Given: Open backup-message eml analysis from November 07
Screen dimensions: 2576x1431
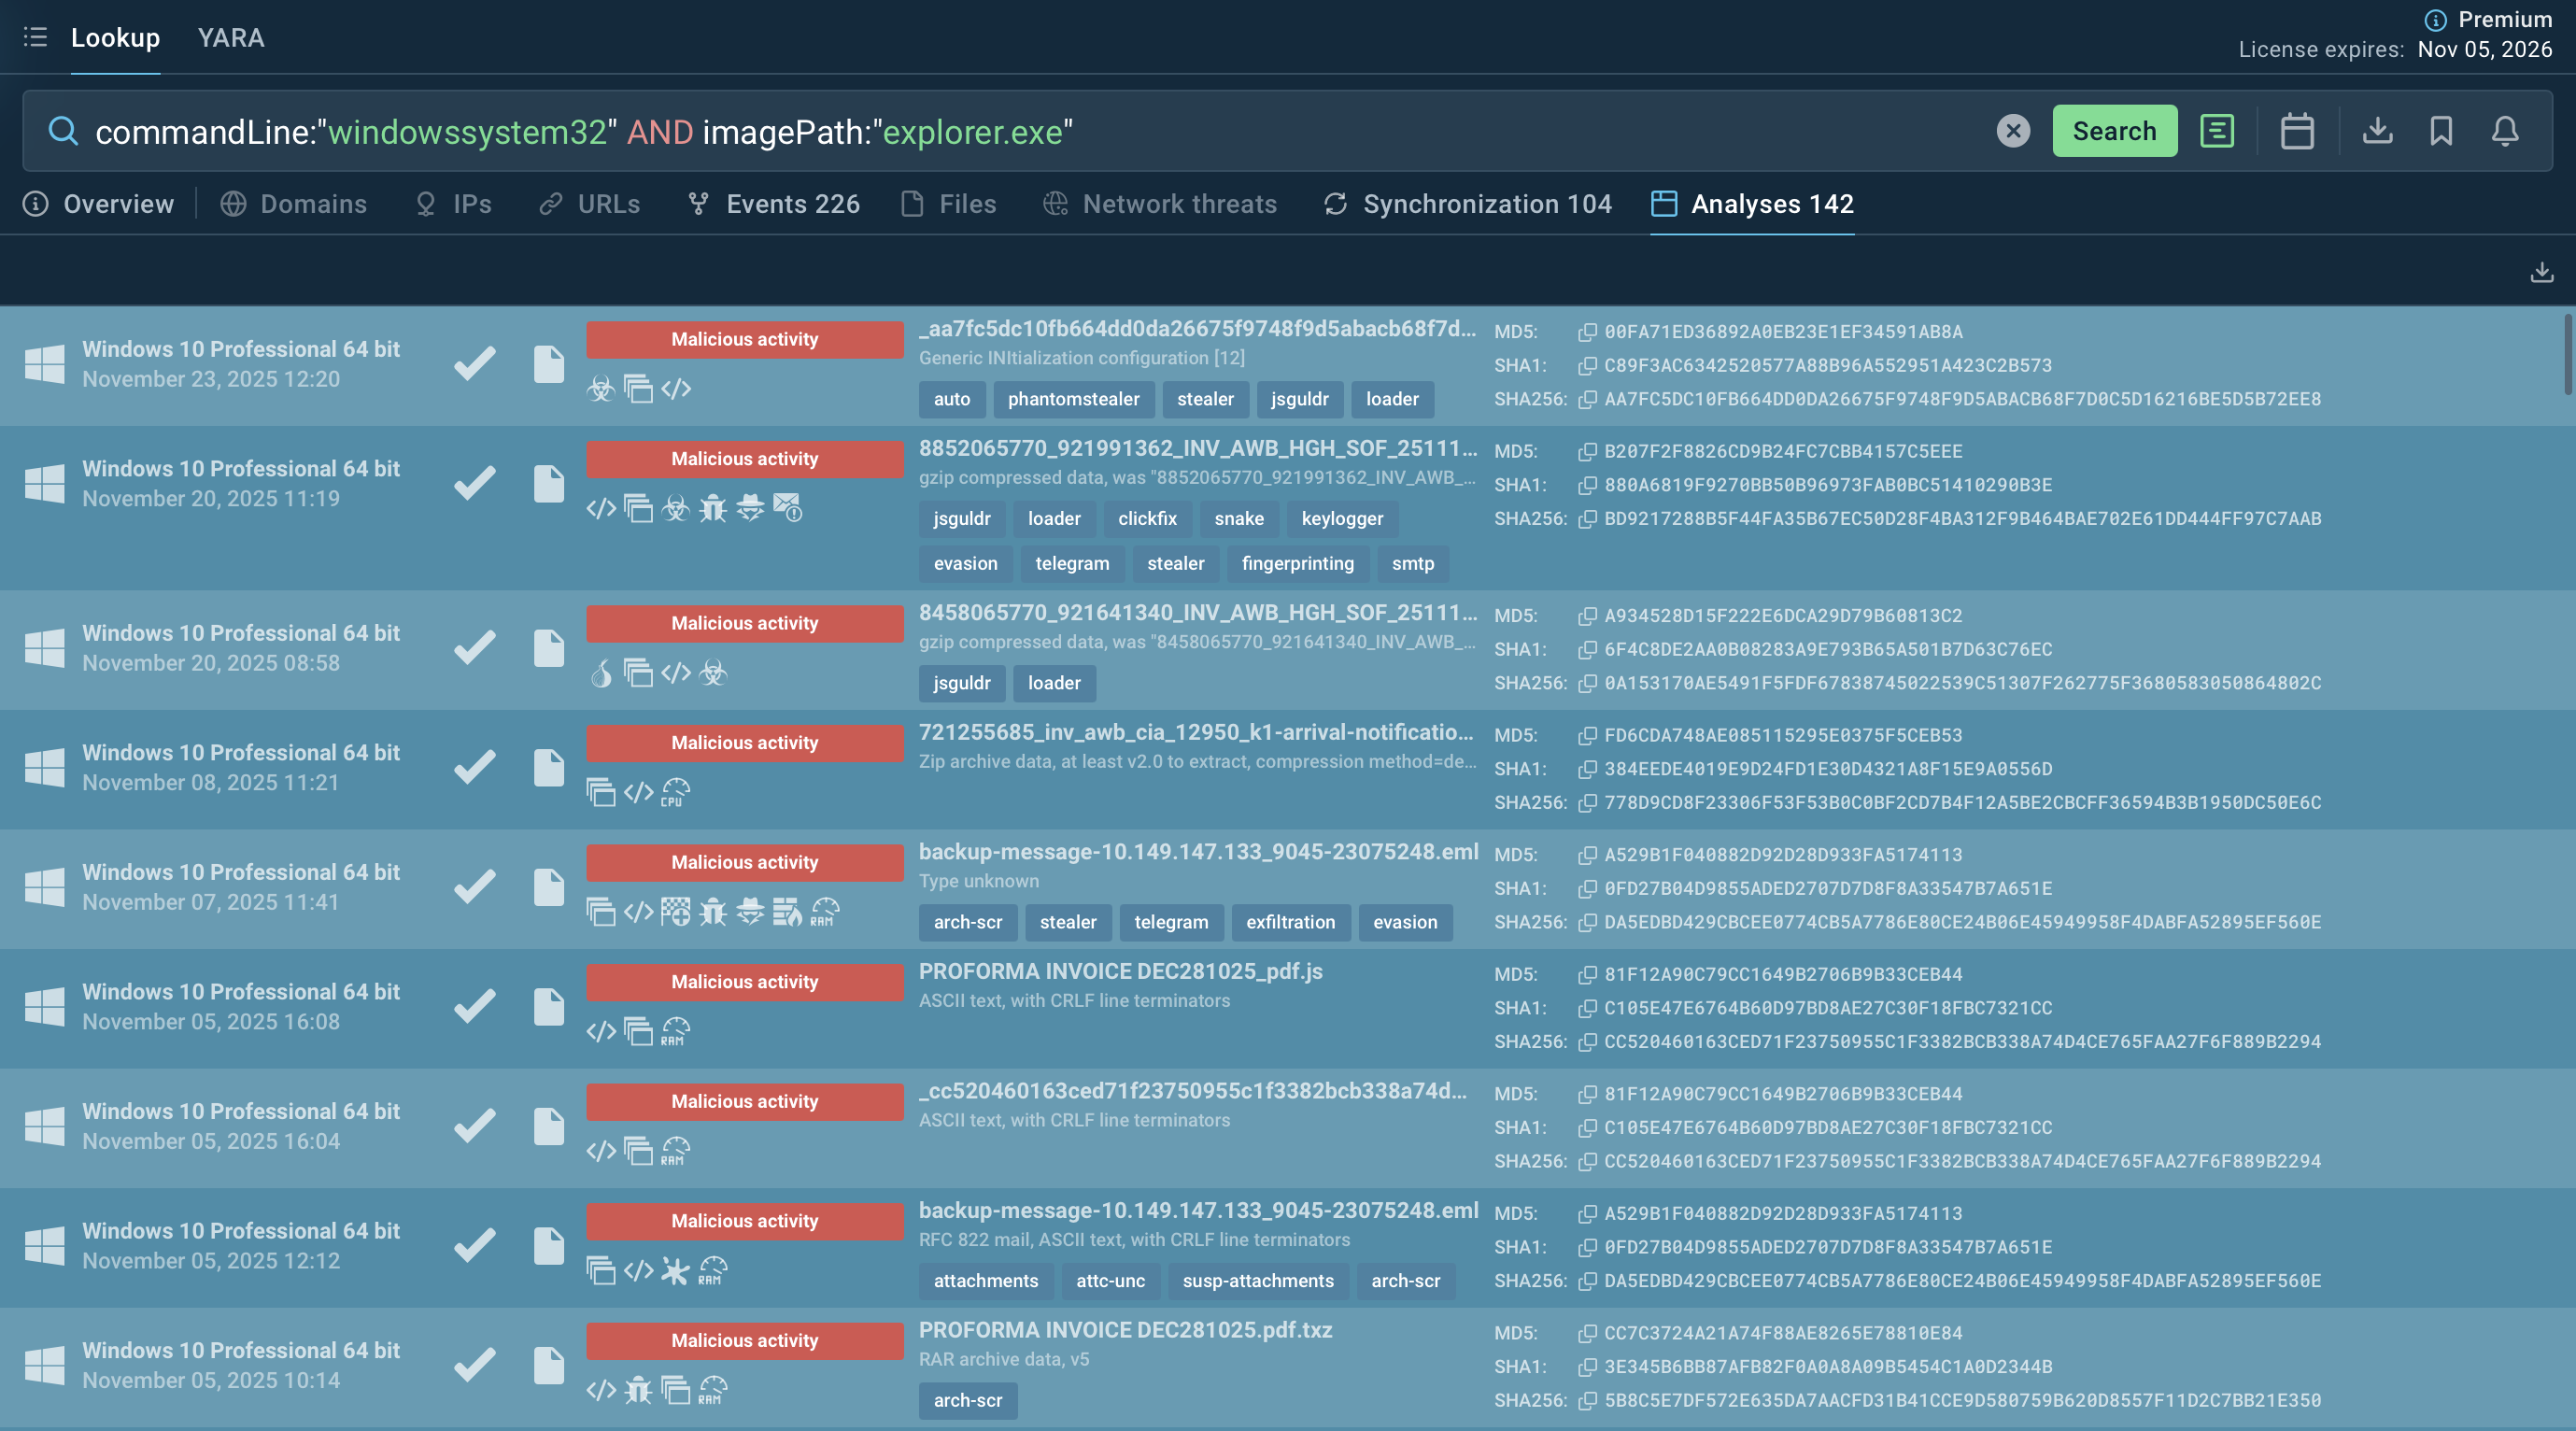Looking at the screenshot, I should 1198,852.
